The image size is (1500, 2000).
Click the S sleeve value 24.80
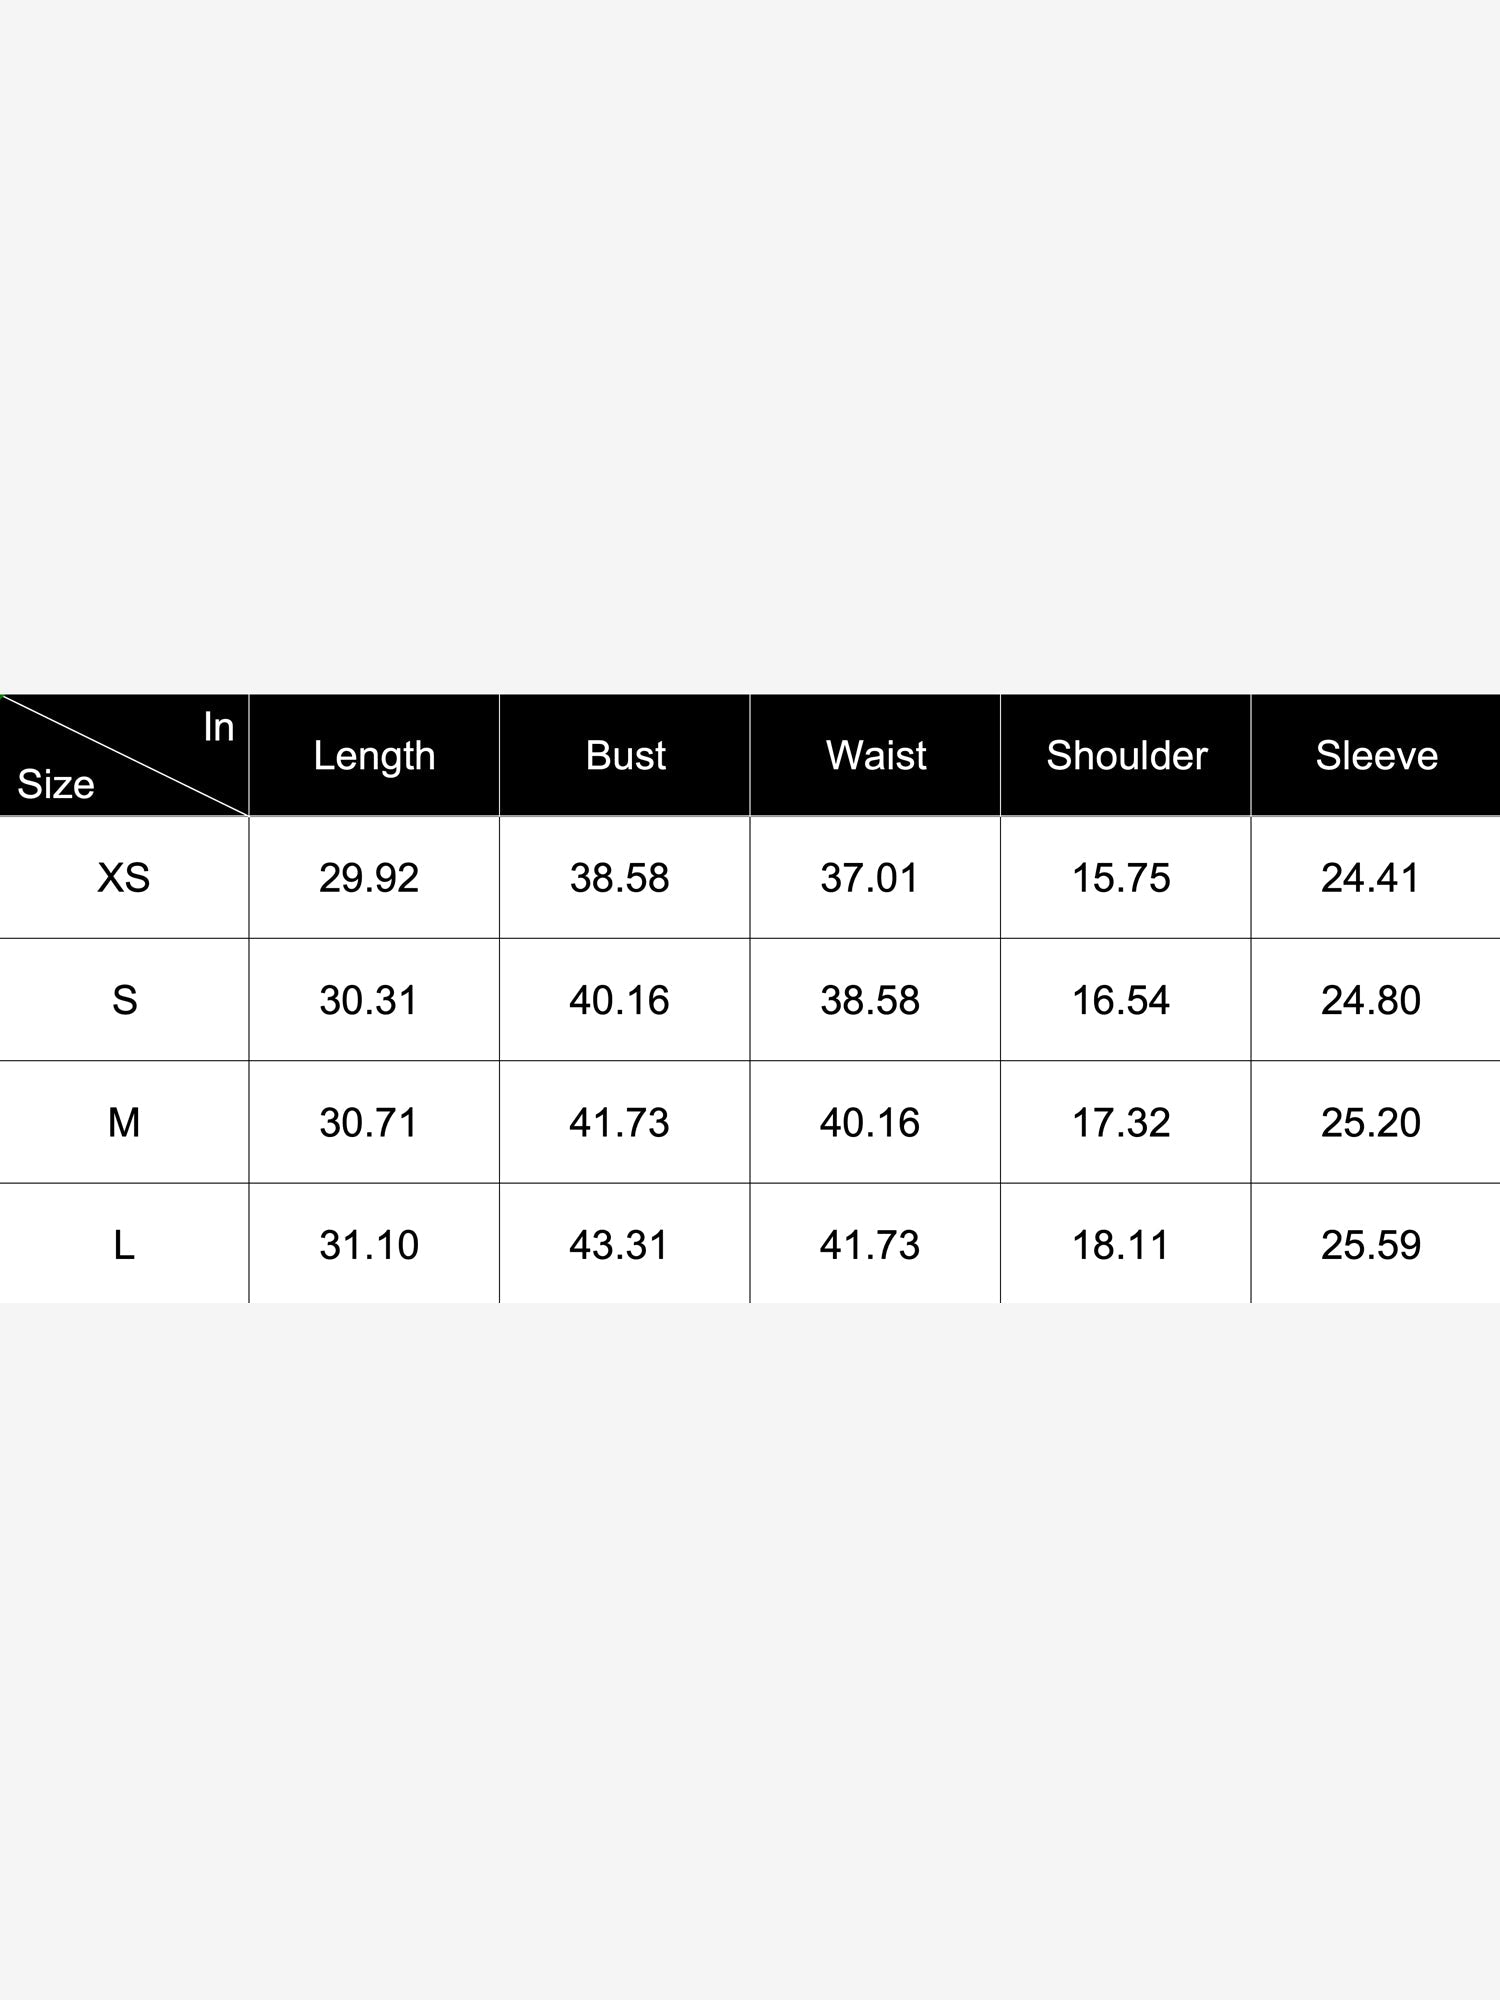[1371, 1000]
